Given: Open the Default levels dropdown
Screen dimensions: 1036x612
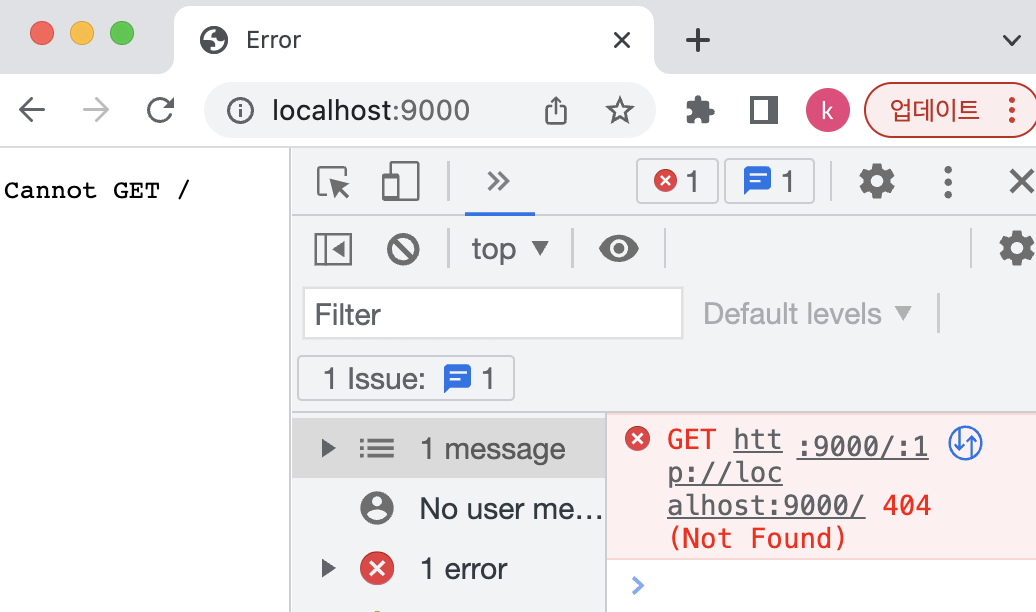Looking at the screenshot, I should (x=808, y=314).
